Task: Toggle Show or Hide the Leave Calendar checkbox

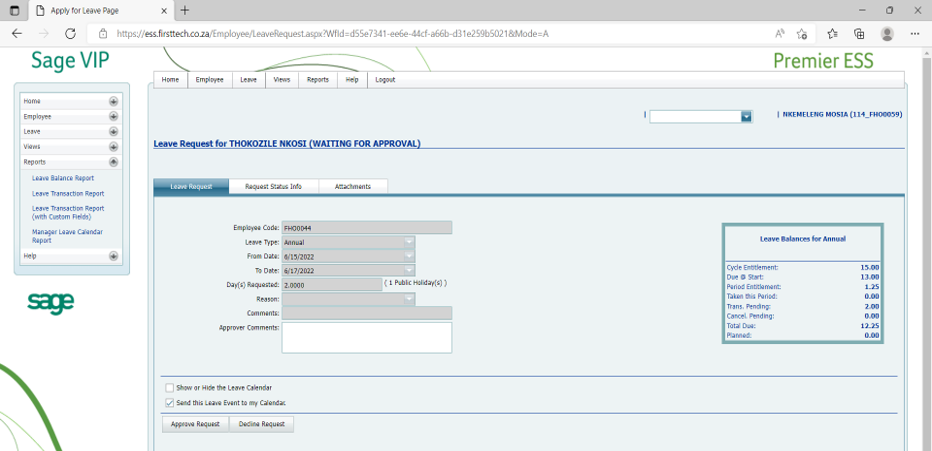Action: pos(169,387)
